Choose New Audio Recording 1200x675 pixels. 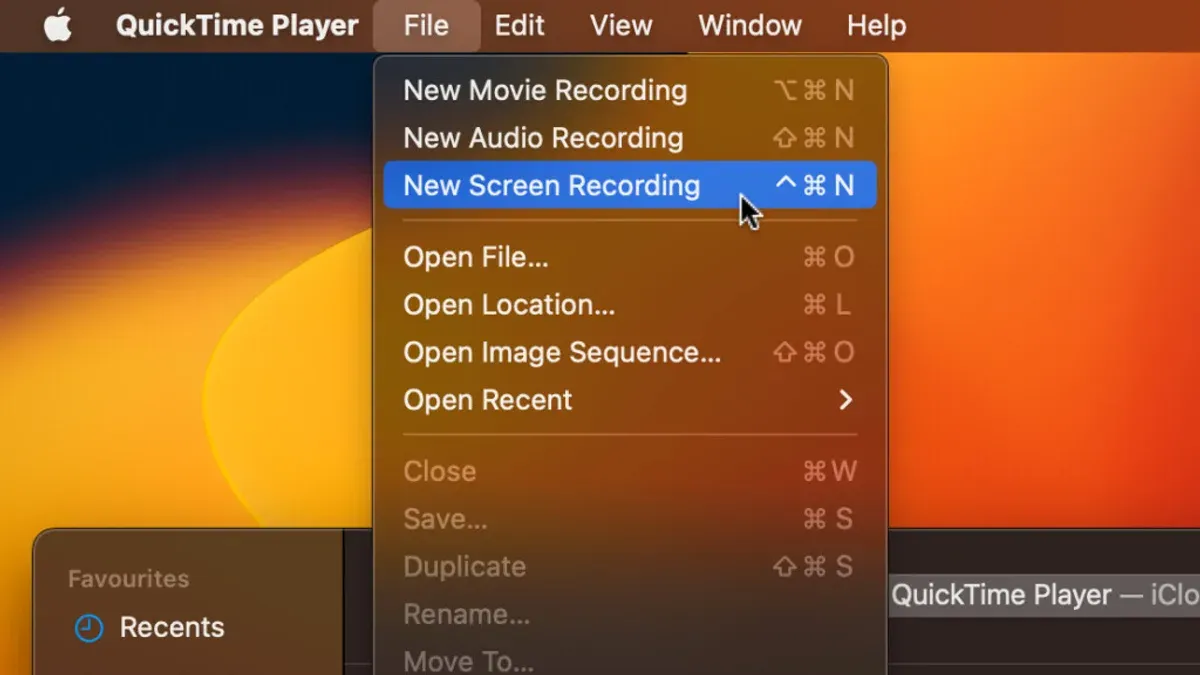630,138
